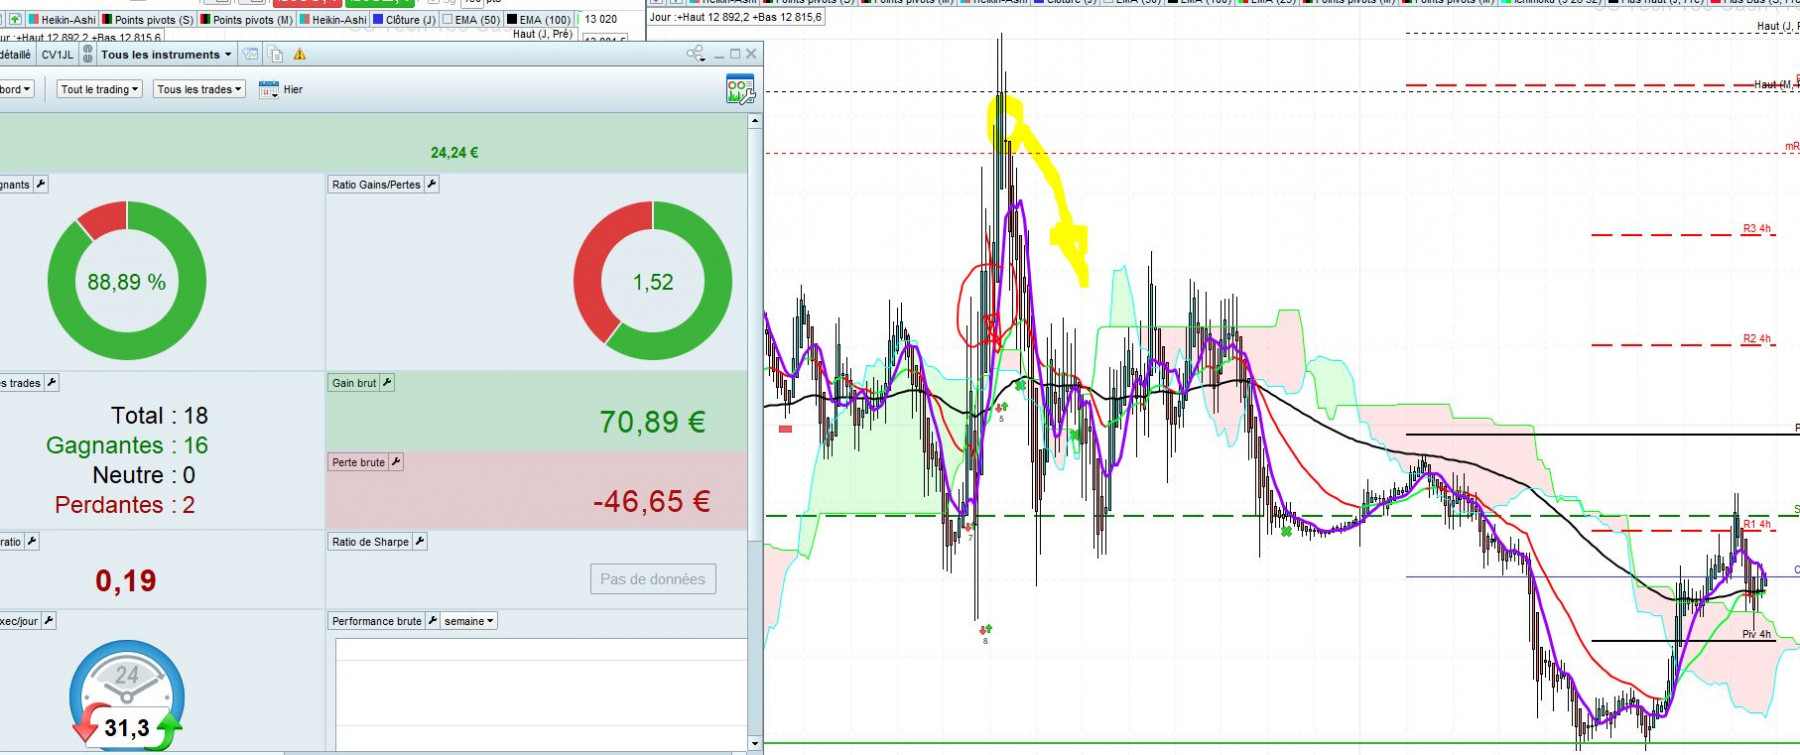The image size is (1800, 755).
Task: Click the yellow warning triangle icon
Action: [x=300, y=54]
